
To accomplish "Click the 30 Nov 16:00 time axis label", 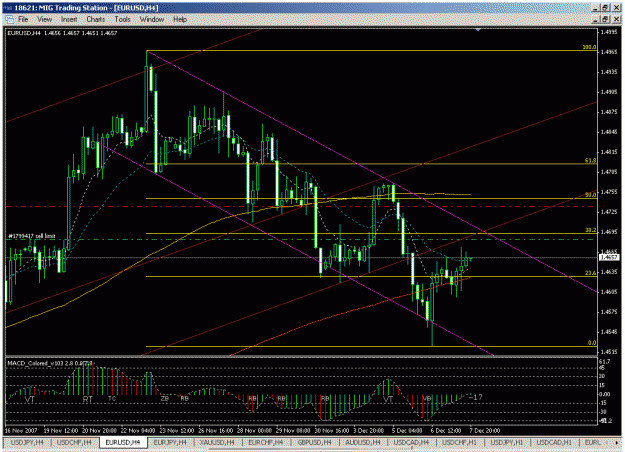I will coord(332,430).
